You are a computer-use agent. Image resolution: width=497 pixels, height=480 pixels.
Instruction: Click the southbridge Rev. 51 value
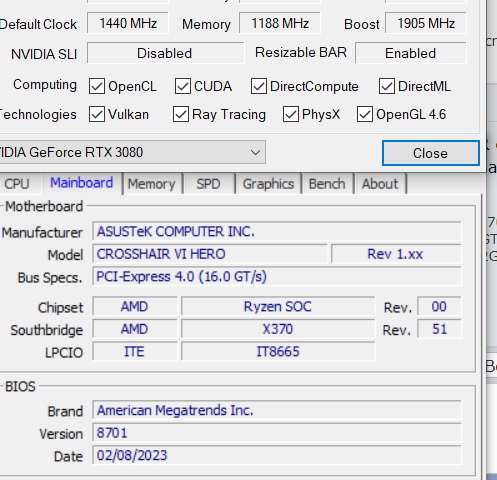(439, 329)
